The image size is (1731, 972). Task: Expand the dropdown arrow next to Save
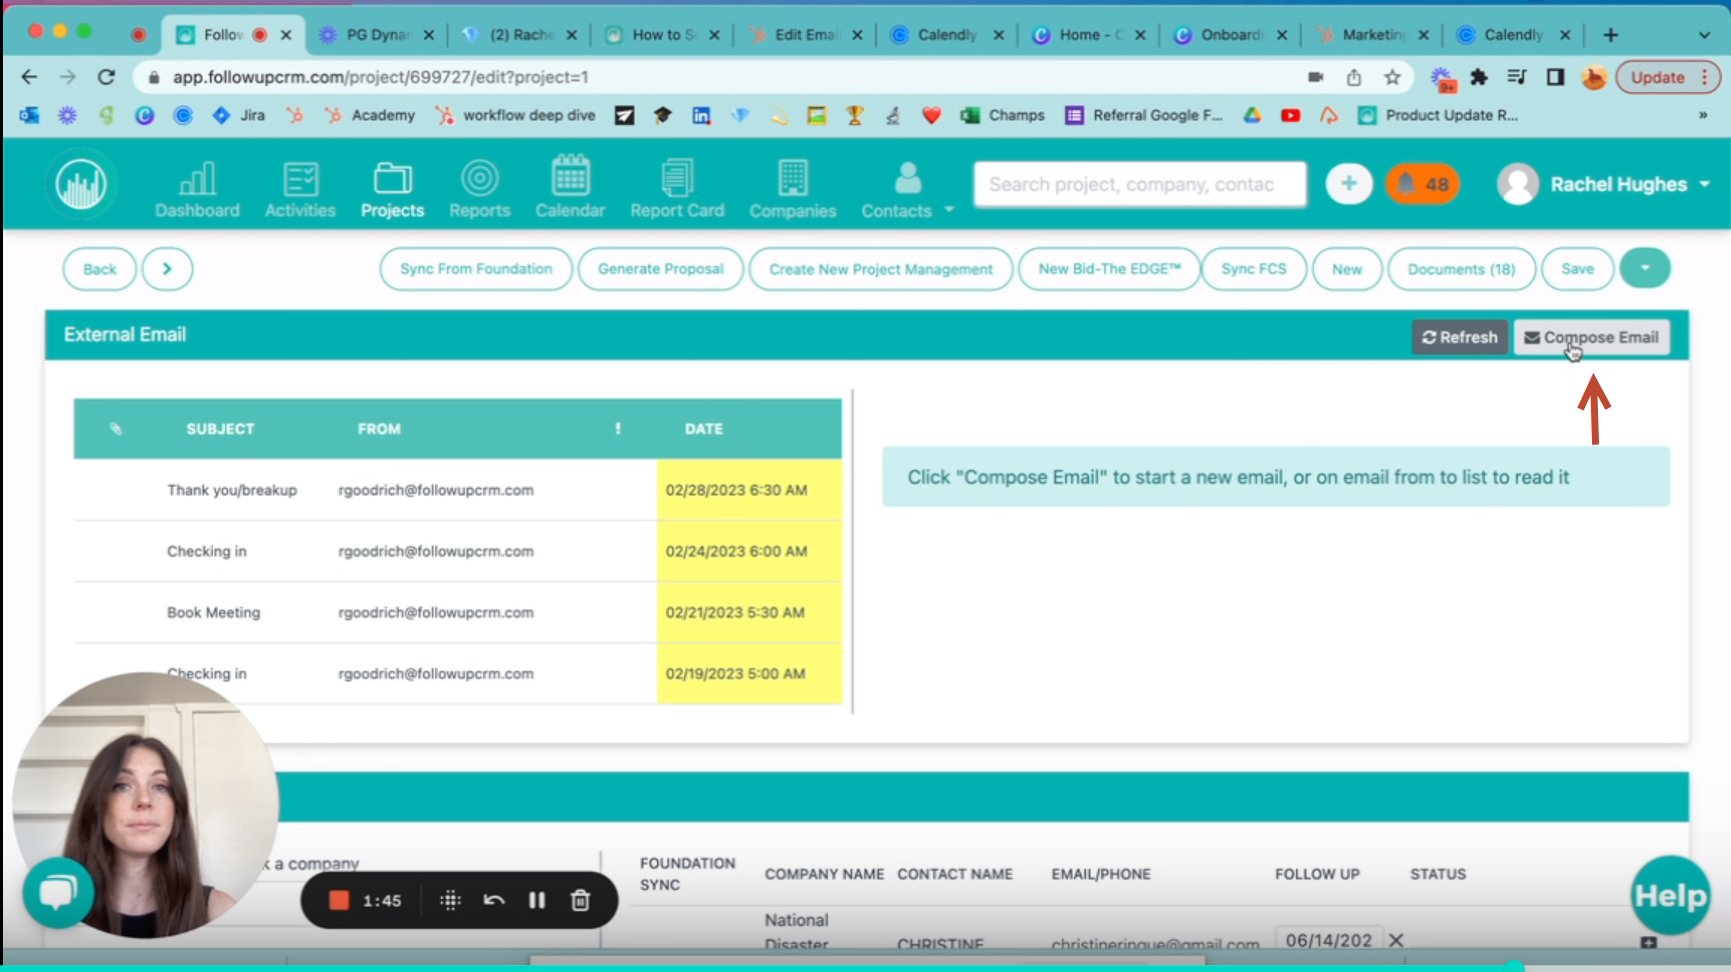(x=1644, y=268)
